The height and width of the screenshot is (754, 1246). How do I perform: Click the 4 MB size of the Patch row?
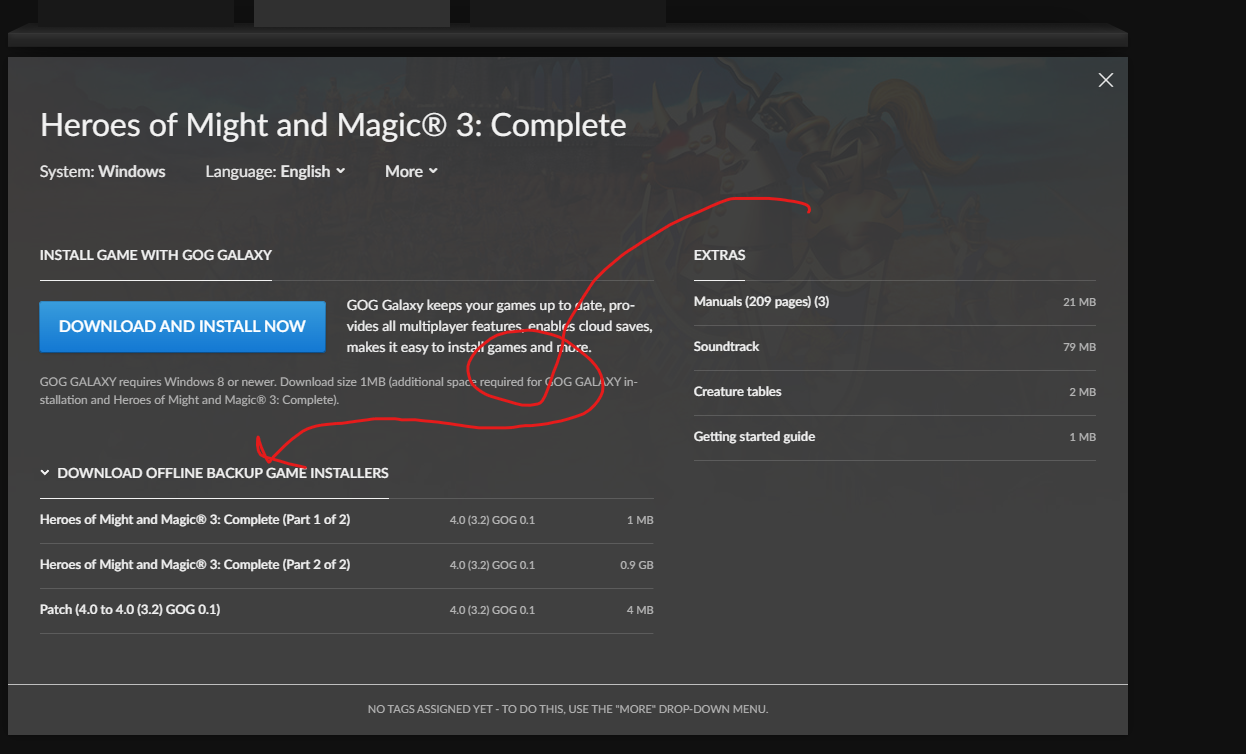[x=640, y=610]
